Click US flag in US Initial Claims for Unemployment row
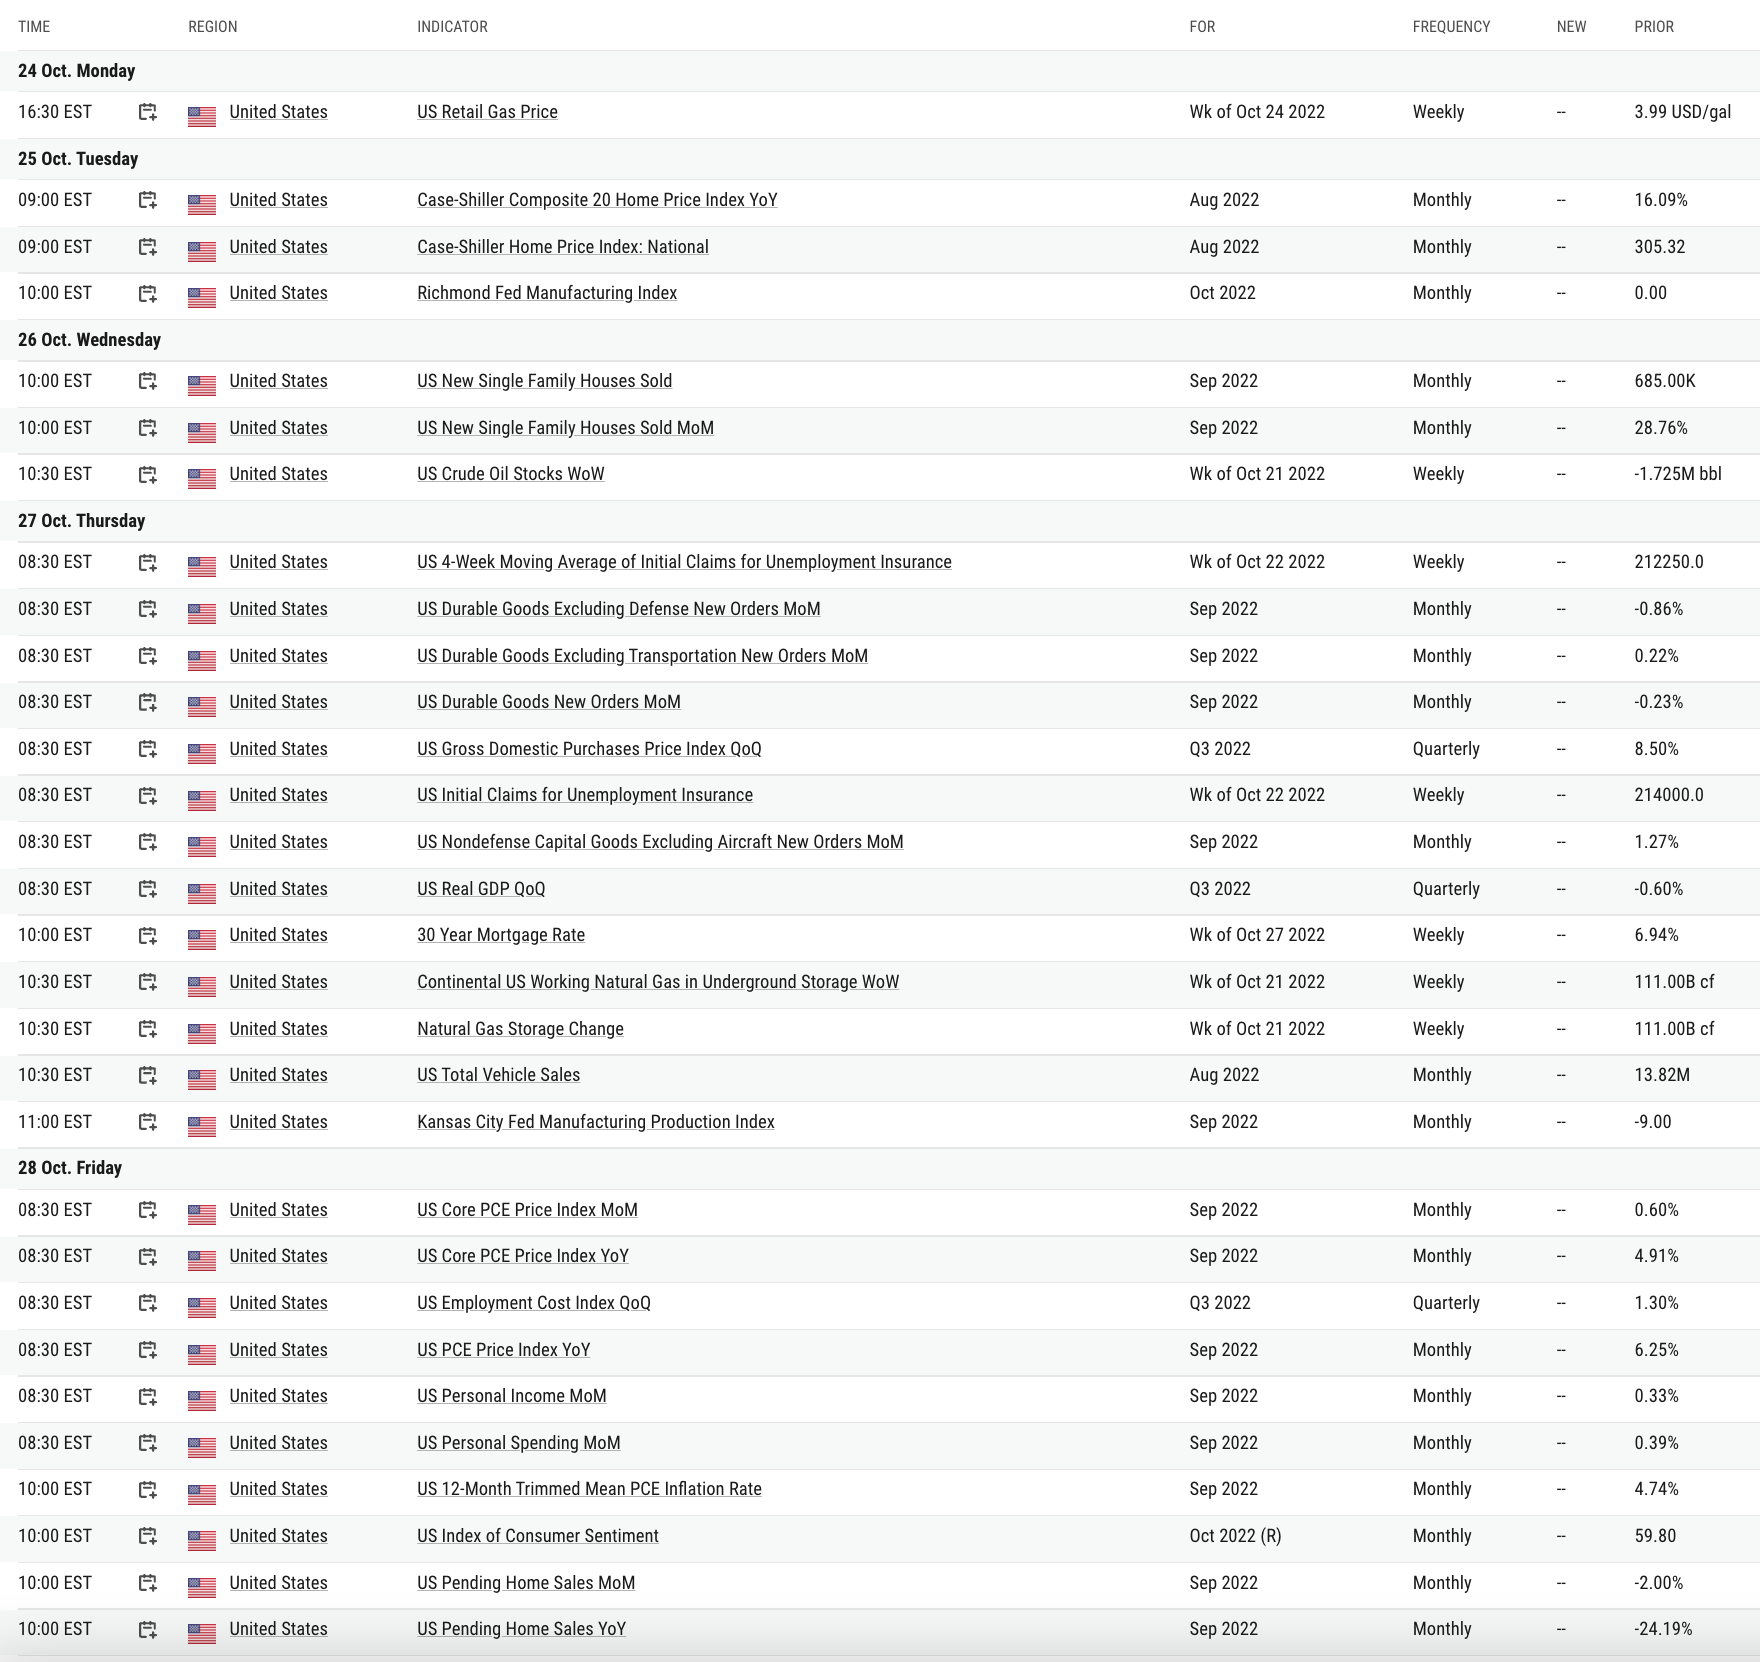Screen dimensions: 1760x1662 tap(202, 800)
